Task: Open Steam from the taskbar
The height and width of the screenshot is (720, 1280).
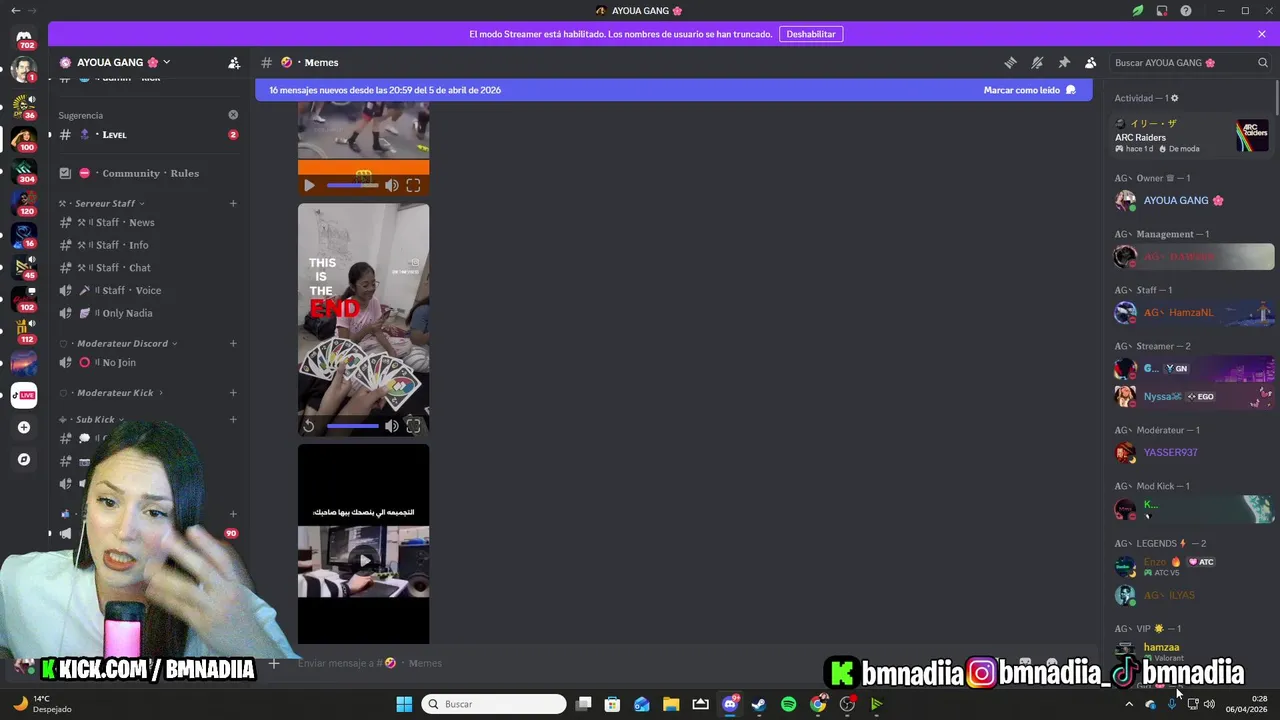Action: [x=759, y=704]
